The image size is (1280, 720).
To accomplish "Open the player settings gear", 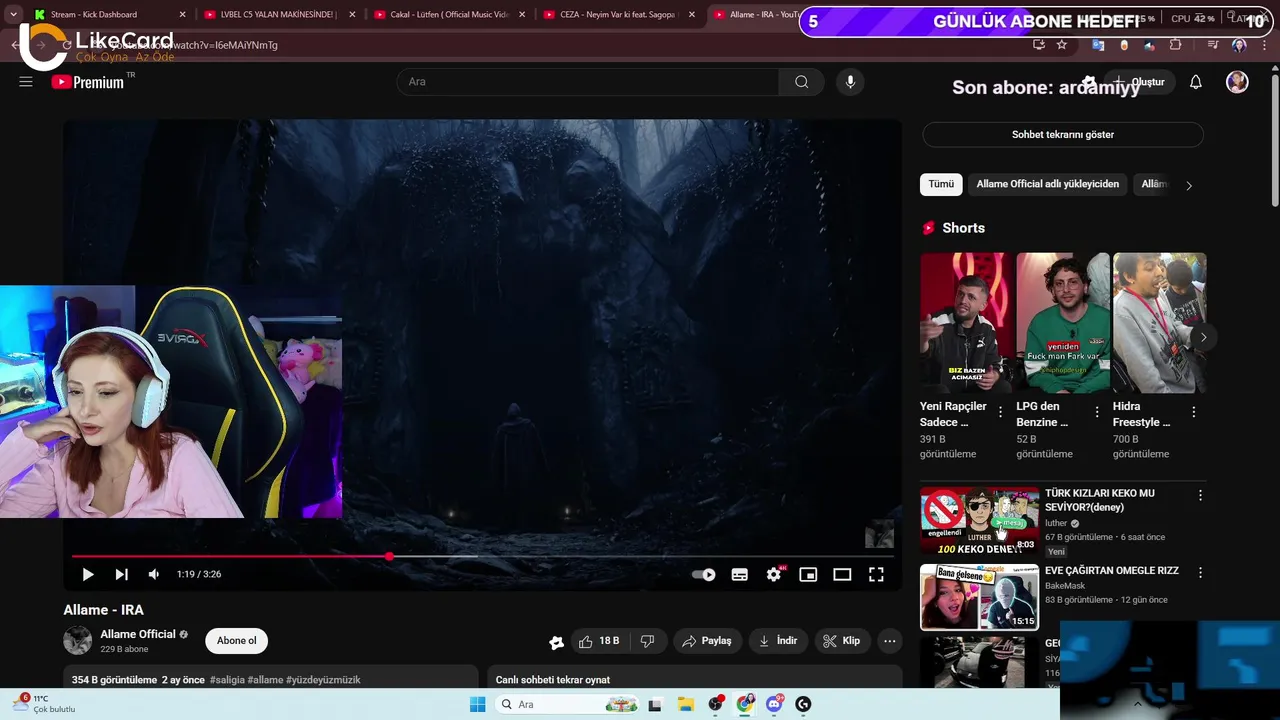I will click(773, 574).
